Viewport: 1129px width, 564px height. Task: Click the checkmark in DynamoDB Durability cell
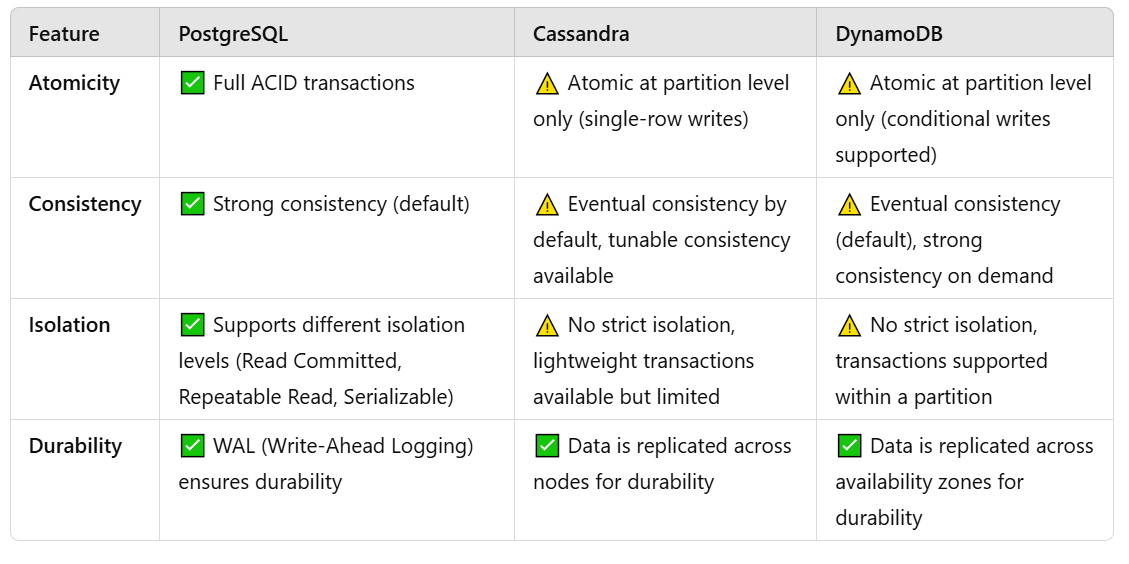(850, 446)
